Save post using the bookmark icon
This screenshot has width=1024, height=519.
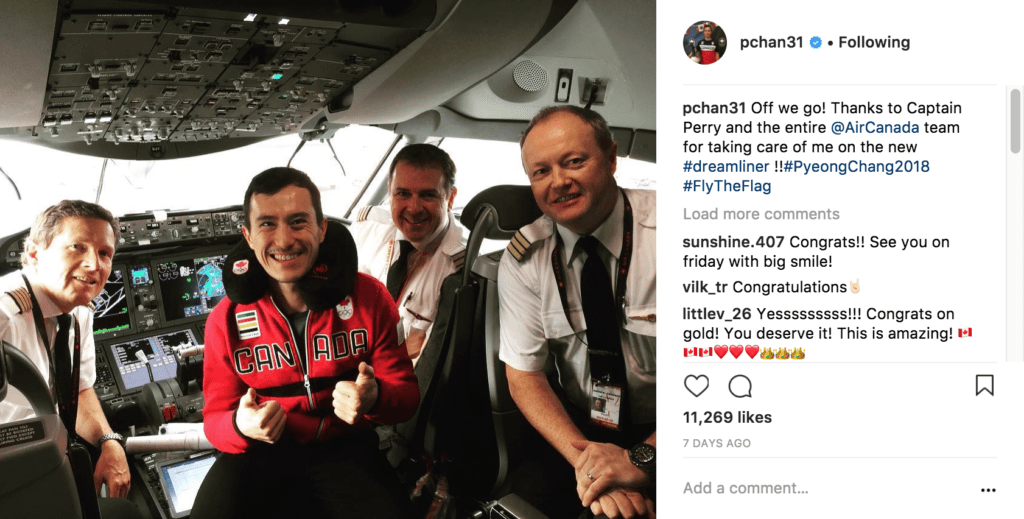984,385
